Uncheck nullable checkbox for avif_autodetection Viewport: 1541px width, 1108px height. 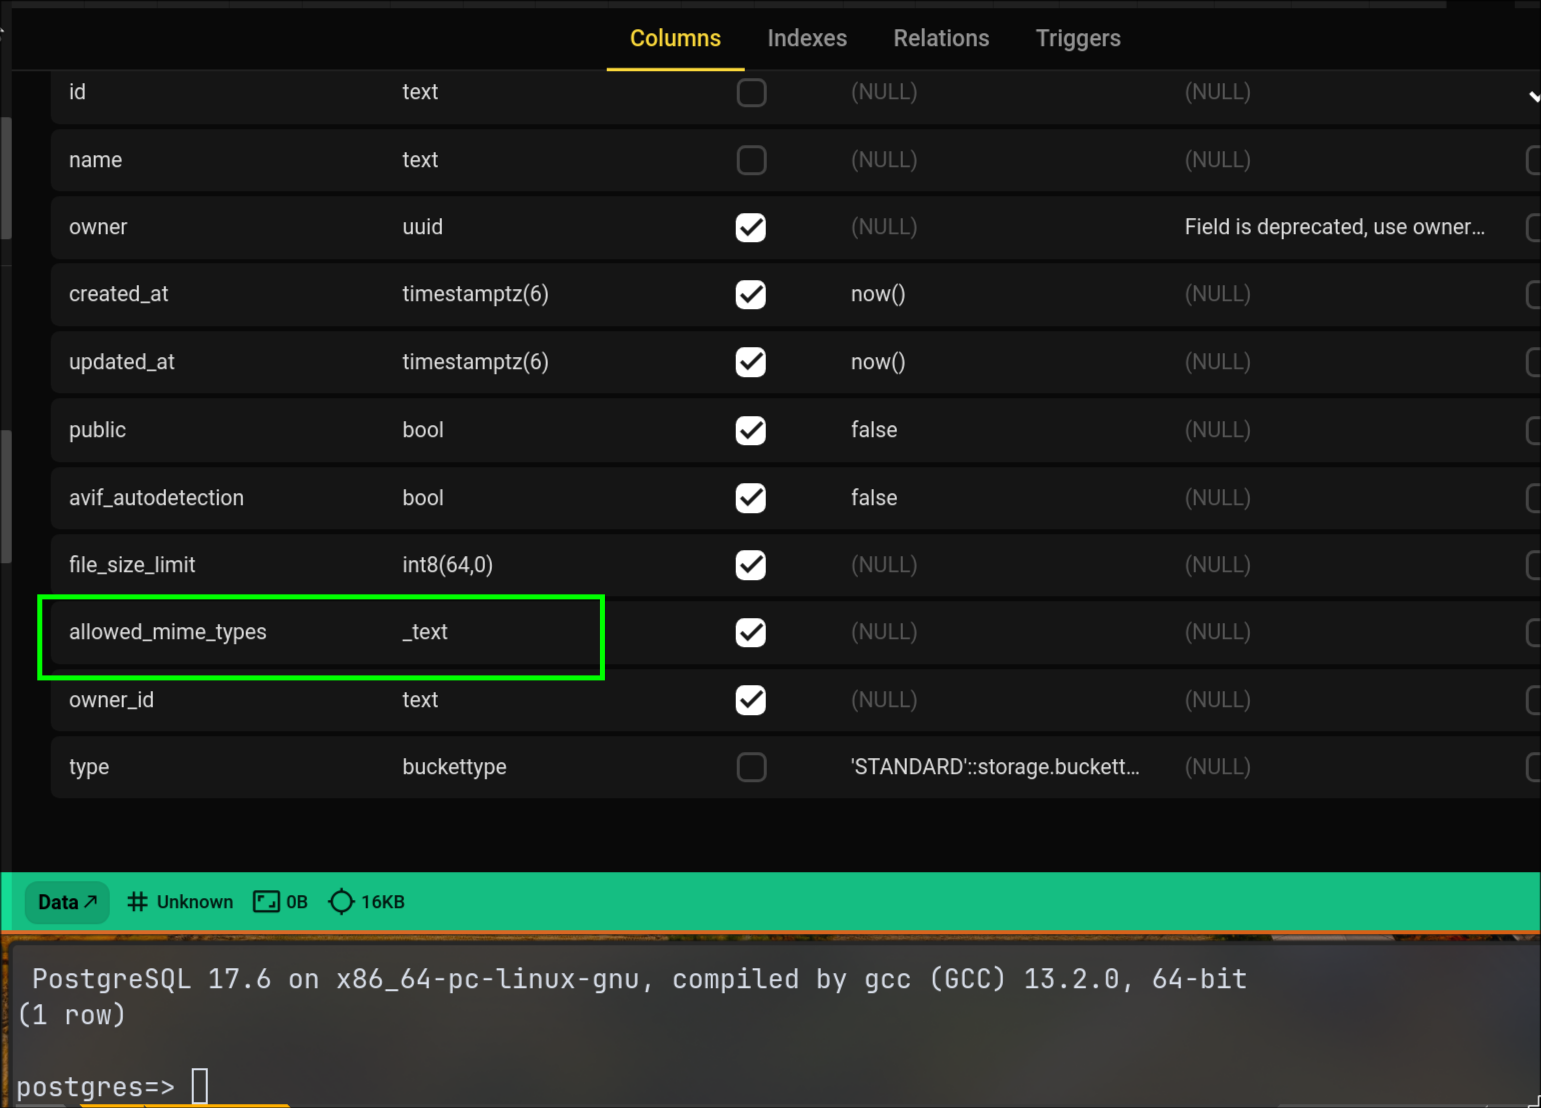751,498
